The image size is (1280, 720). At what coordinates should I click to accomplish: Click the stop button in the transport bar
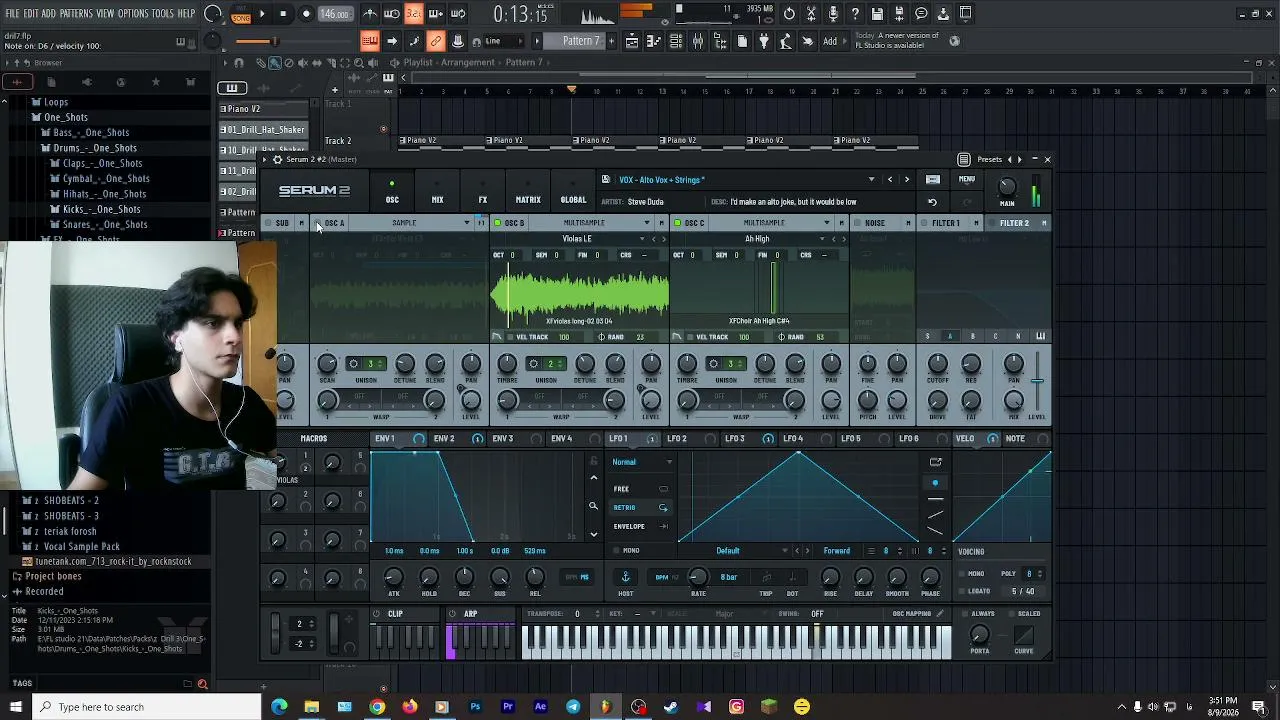click(284, 14)
